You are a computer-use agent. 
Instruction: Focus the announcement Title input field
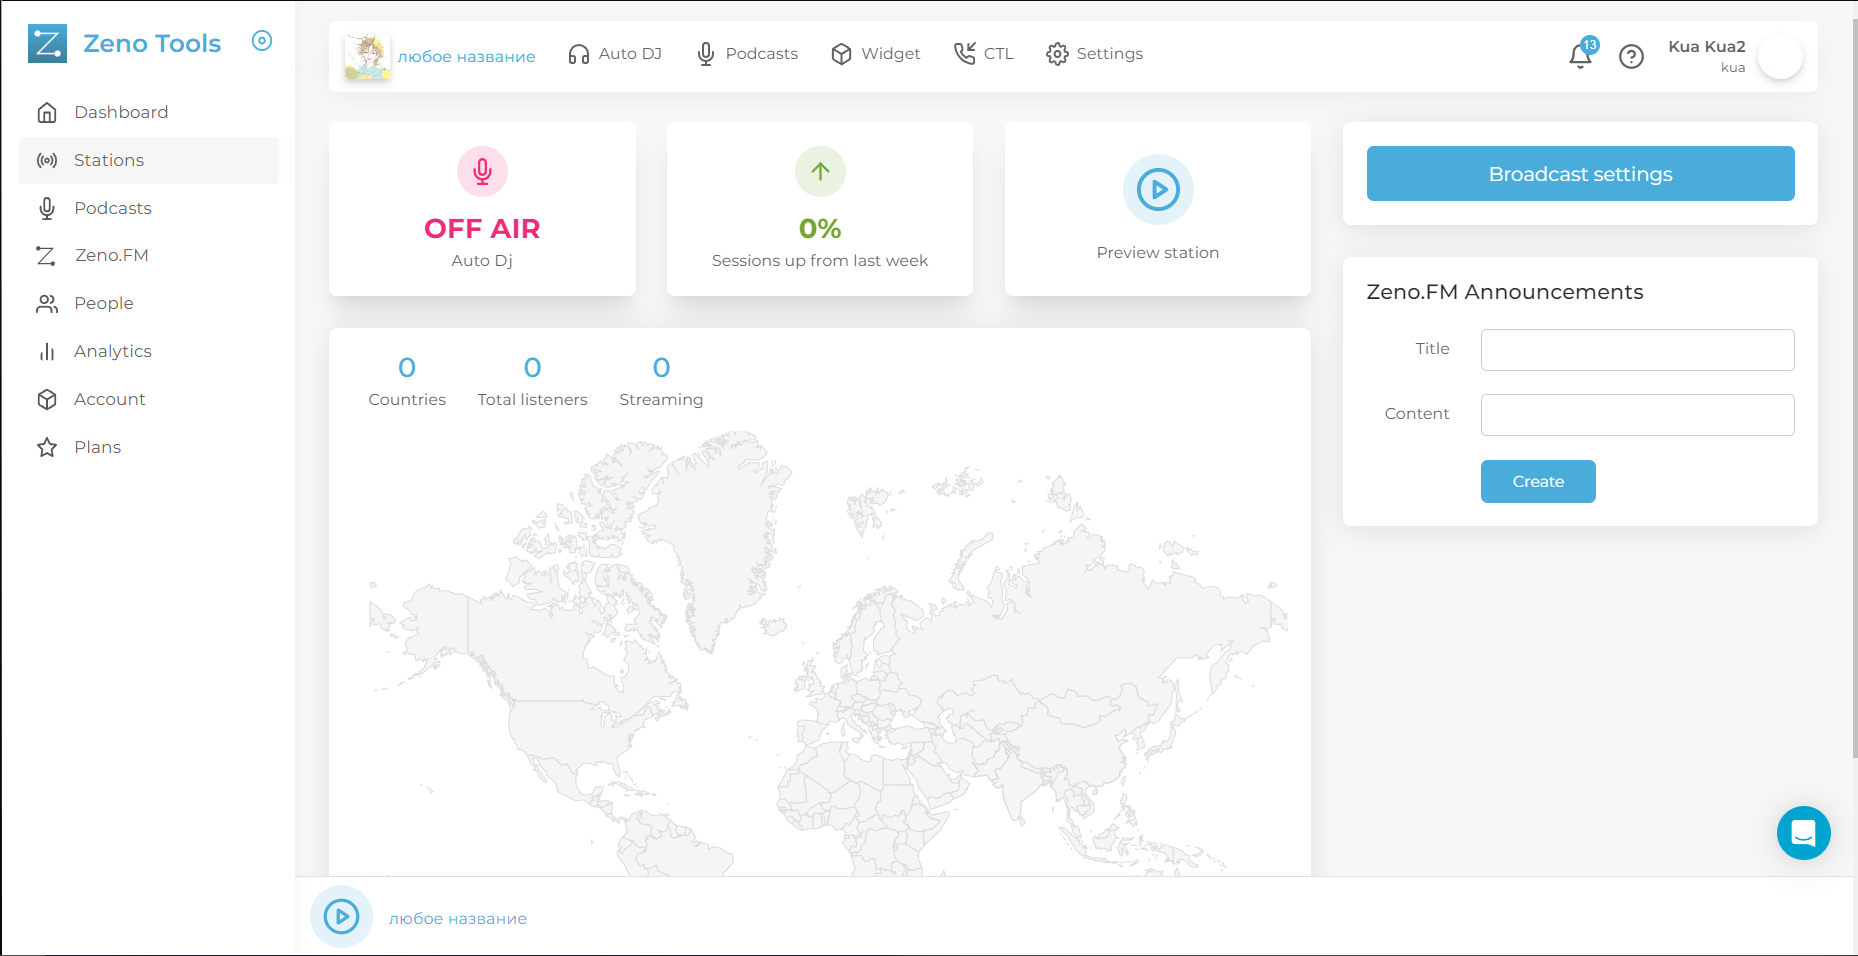point(1637,350)
